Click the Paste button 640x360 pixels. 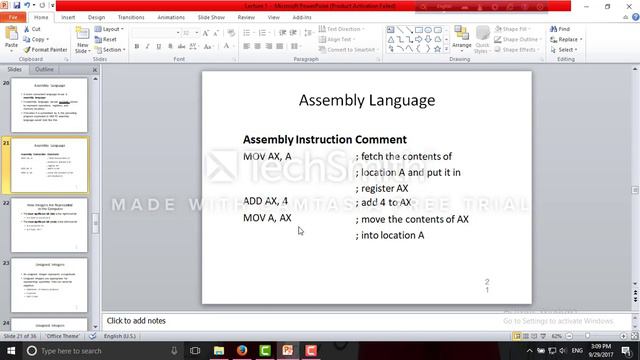coord(11,38)
